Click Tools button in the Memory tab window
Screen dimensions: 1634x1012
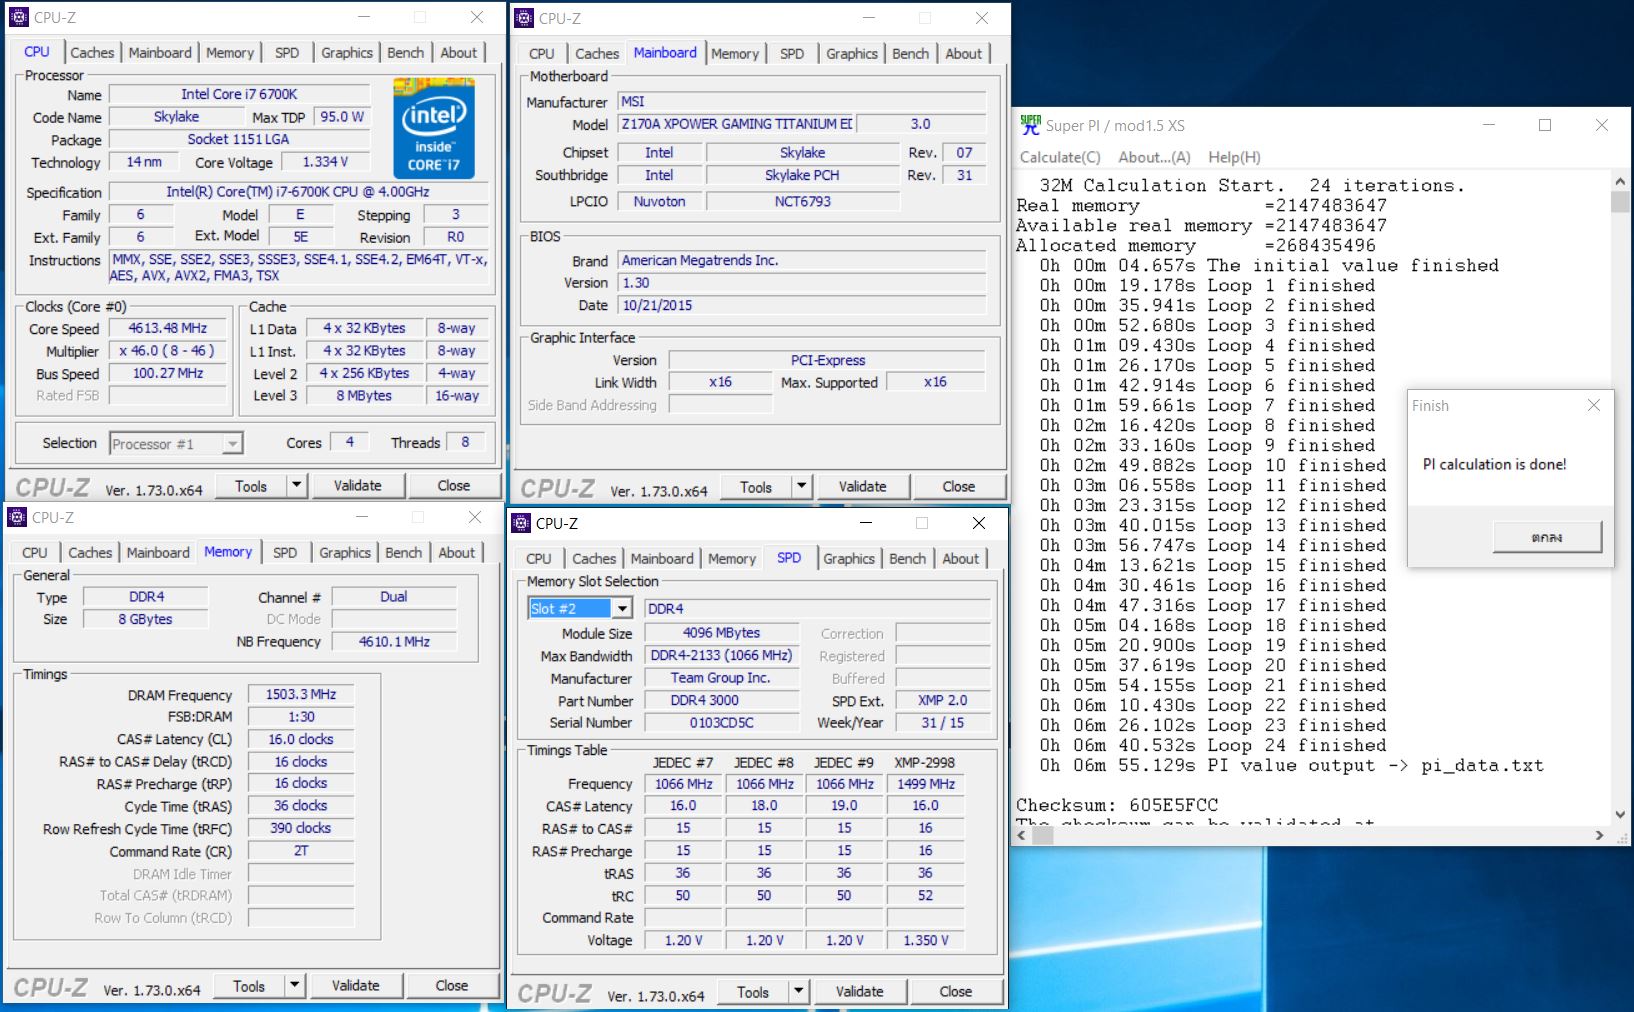click(x=249, y=986)
